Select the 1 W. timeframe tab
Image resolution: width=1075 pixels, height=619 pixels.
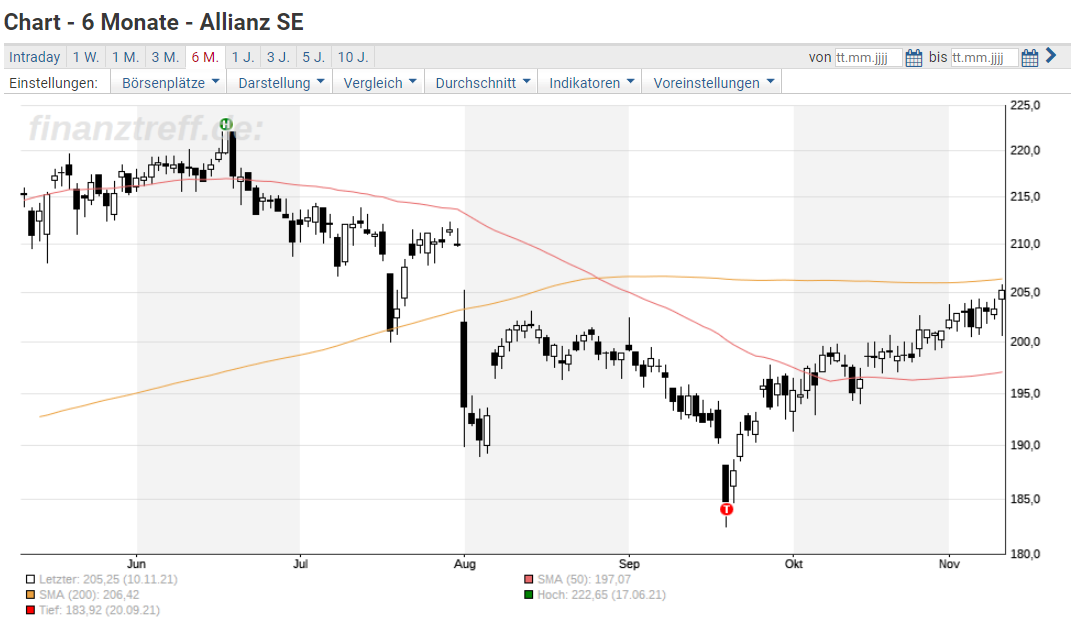click(86, 57)
